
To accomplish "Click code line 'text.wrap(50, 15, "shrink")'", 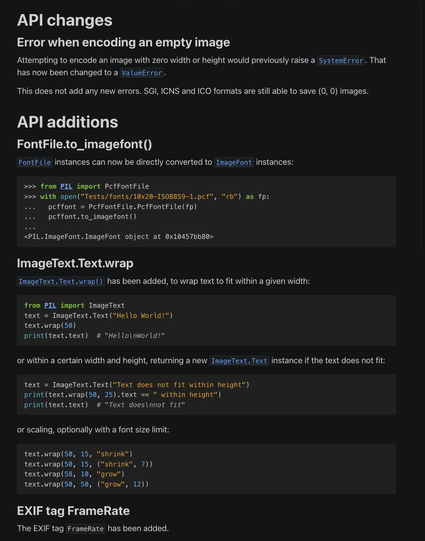I will (78, 454).
